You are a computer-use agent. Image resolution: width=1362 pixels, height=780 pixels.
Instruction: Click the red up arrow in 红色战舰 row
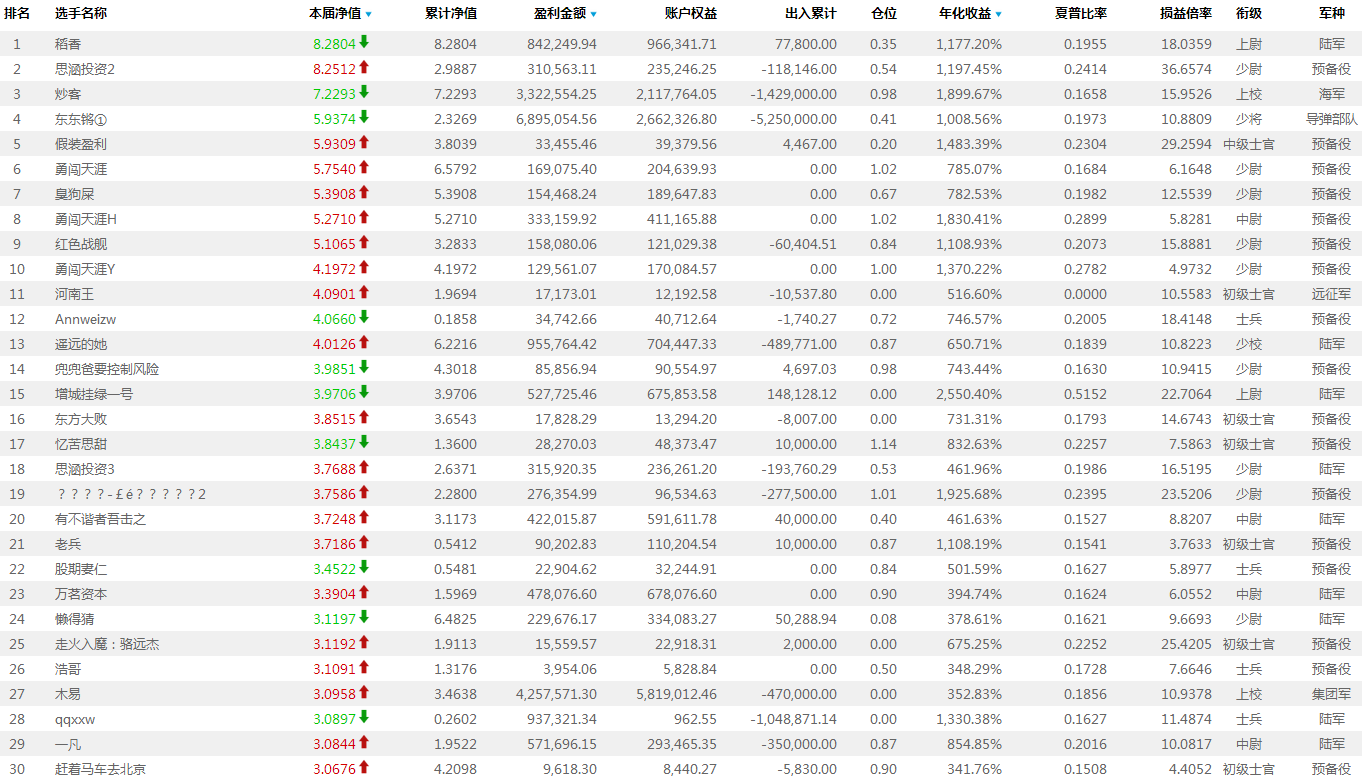point(364,242)
